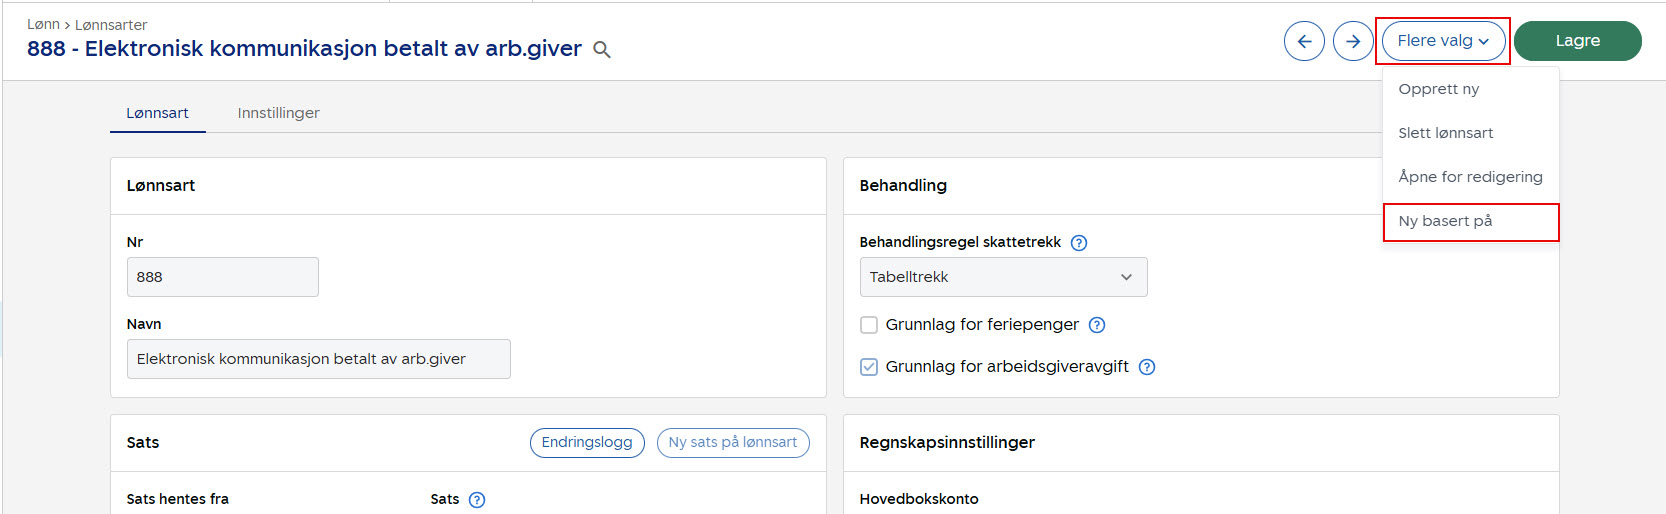Select Opprett ny from the menu
This screenshot has width=1666, height=514.
pyautogui.click(x=1438, y=89)
